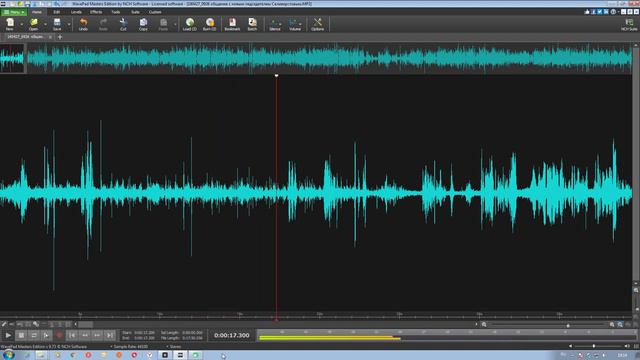The image size is (640, 360).
Task: Switch to the Effects ribbon tab
Action: tap(96, 12)
